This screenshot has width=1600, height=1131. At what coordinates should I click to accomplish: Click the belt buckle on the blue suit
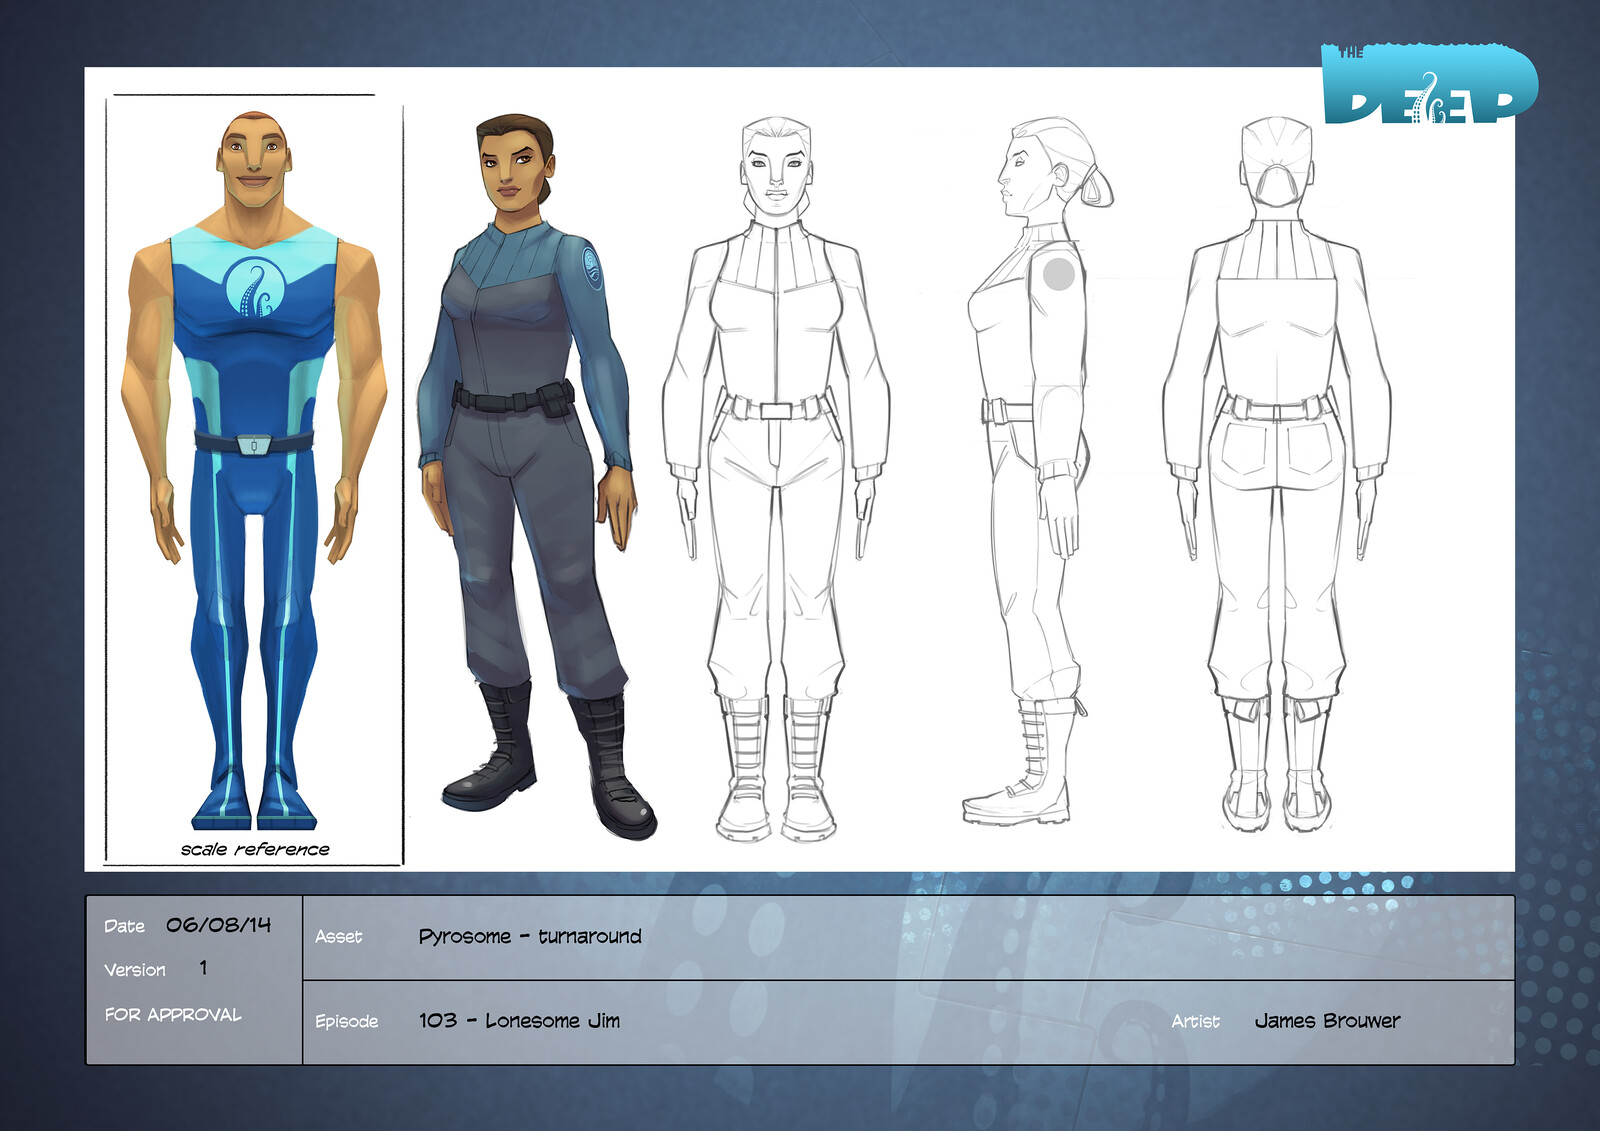pyautogui.click(x=254, y=445)
